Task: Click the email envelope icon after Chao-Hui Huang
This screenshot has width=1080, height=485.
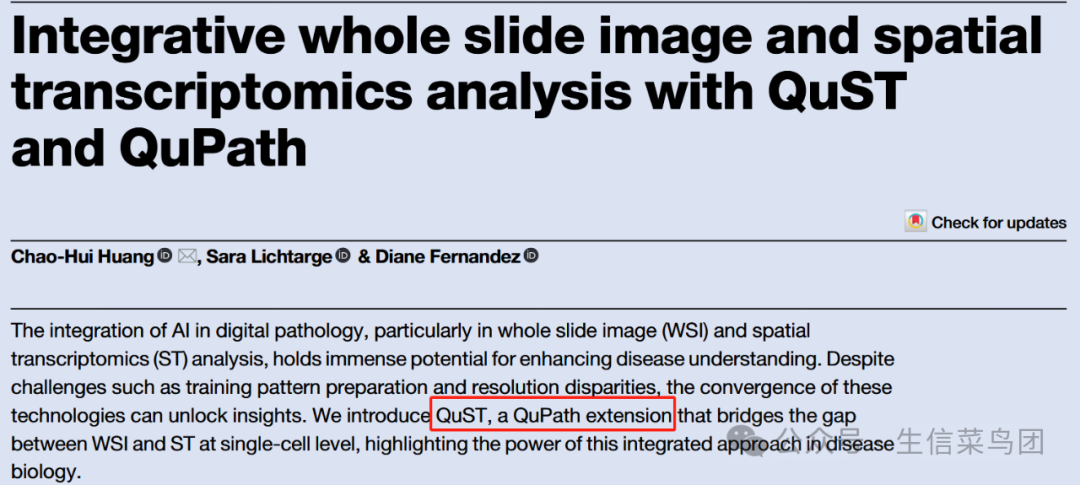Action: (186, 257)
